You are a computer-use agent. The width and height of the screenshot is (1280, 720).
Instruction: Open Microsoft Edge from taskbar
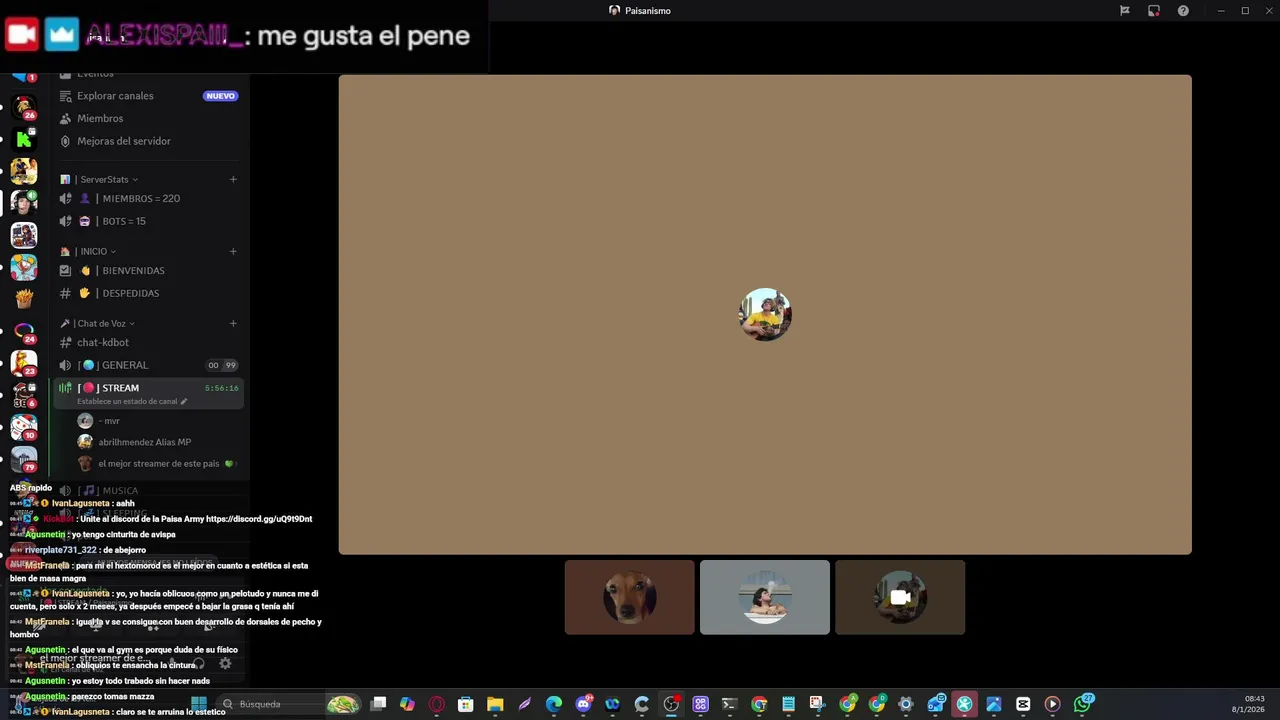coord(553,704)
